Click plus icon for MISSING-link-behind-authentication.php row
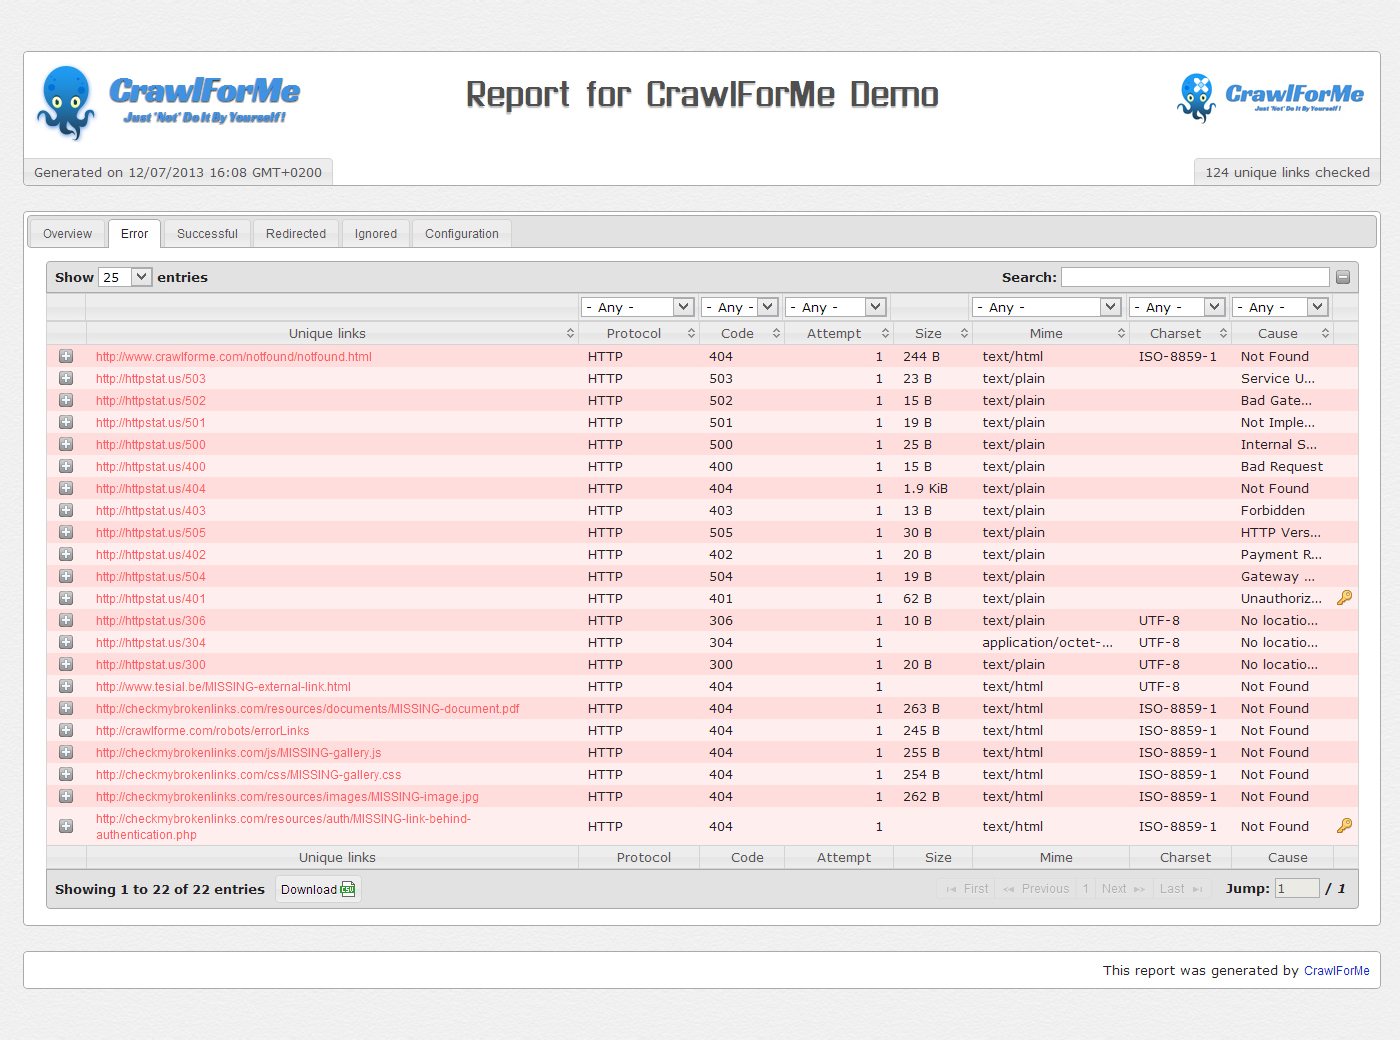The height and width of the screenshot is (1040, 1400). 66,827
